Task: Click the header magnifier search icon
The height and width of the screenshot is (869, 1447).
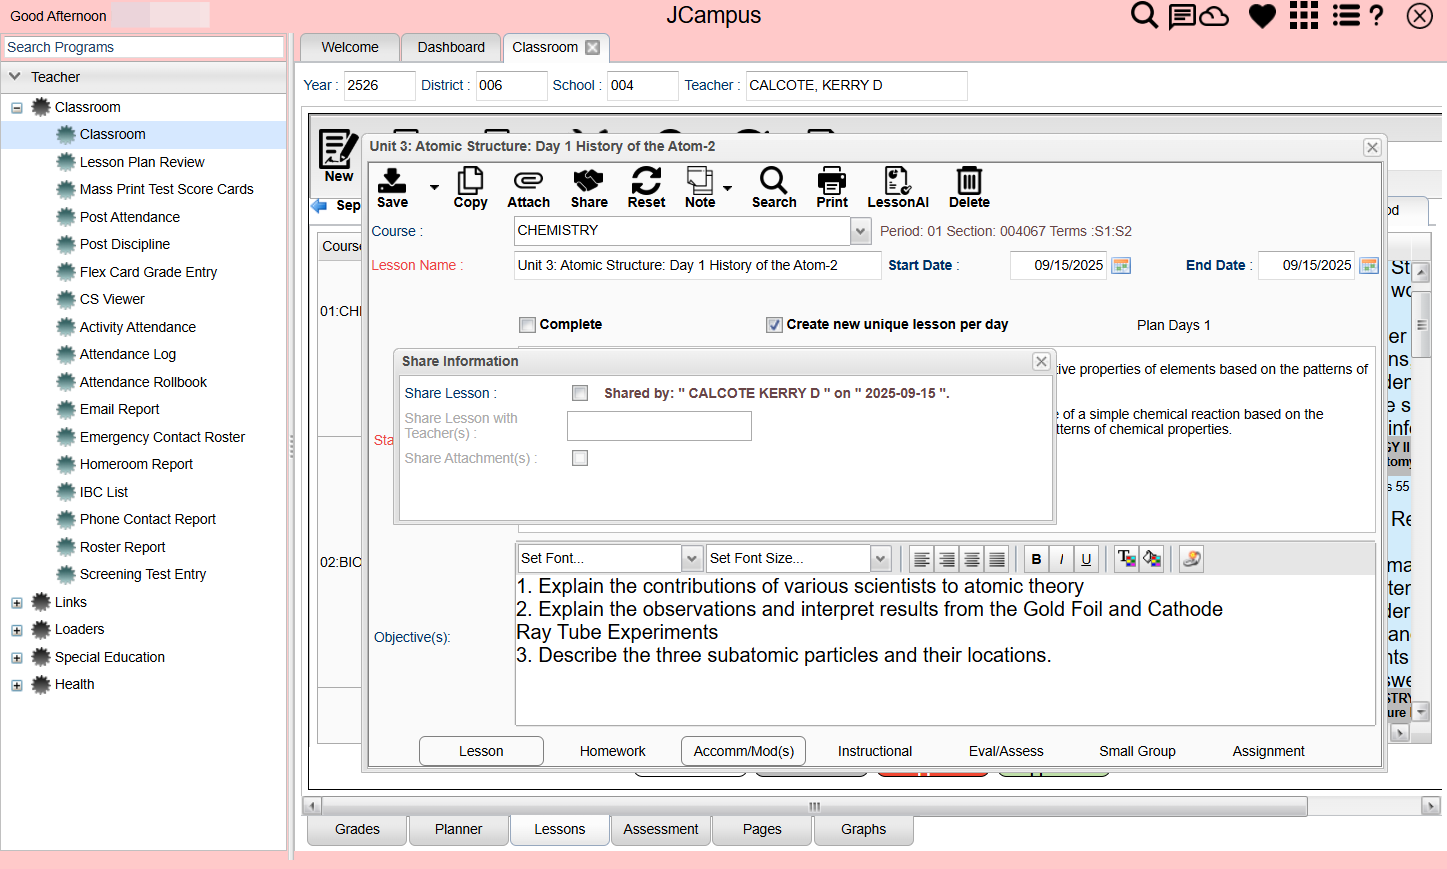Action: [1144, 16]
